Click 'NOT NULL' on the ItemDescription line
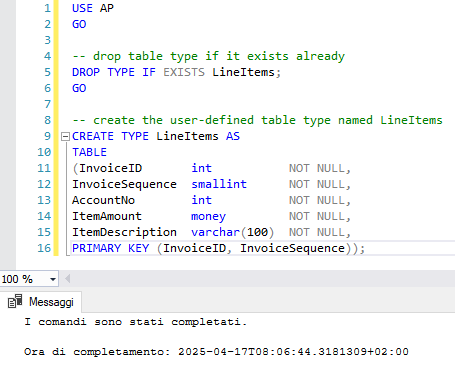455x369 pixels. (x=317, y=232)
